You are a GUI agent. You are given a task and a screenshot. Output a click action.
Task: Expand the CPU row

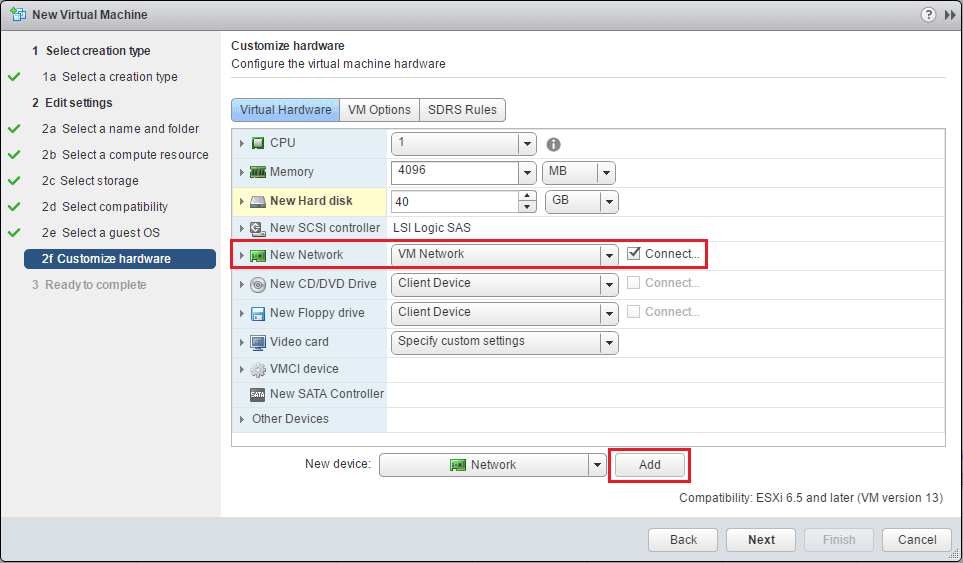pyautogui.click(x=242, y=143)
